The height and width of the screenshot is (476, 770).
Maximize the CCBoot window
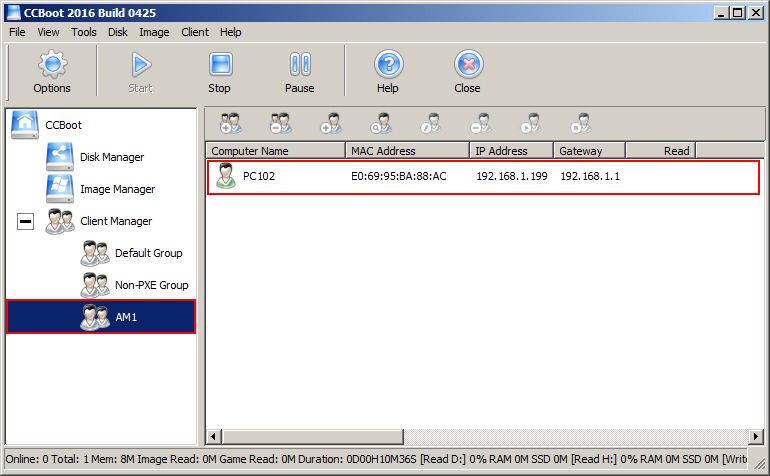[x=738, y=13]
